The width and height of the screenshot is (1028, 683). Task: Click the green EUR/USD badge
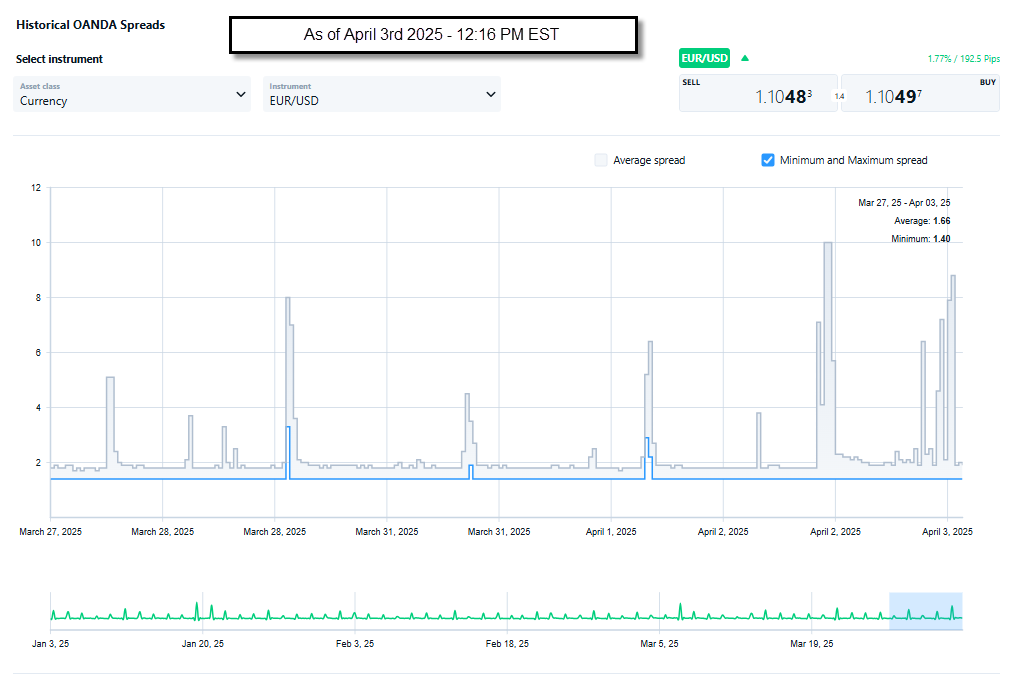pos(705,58)
